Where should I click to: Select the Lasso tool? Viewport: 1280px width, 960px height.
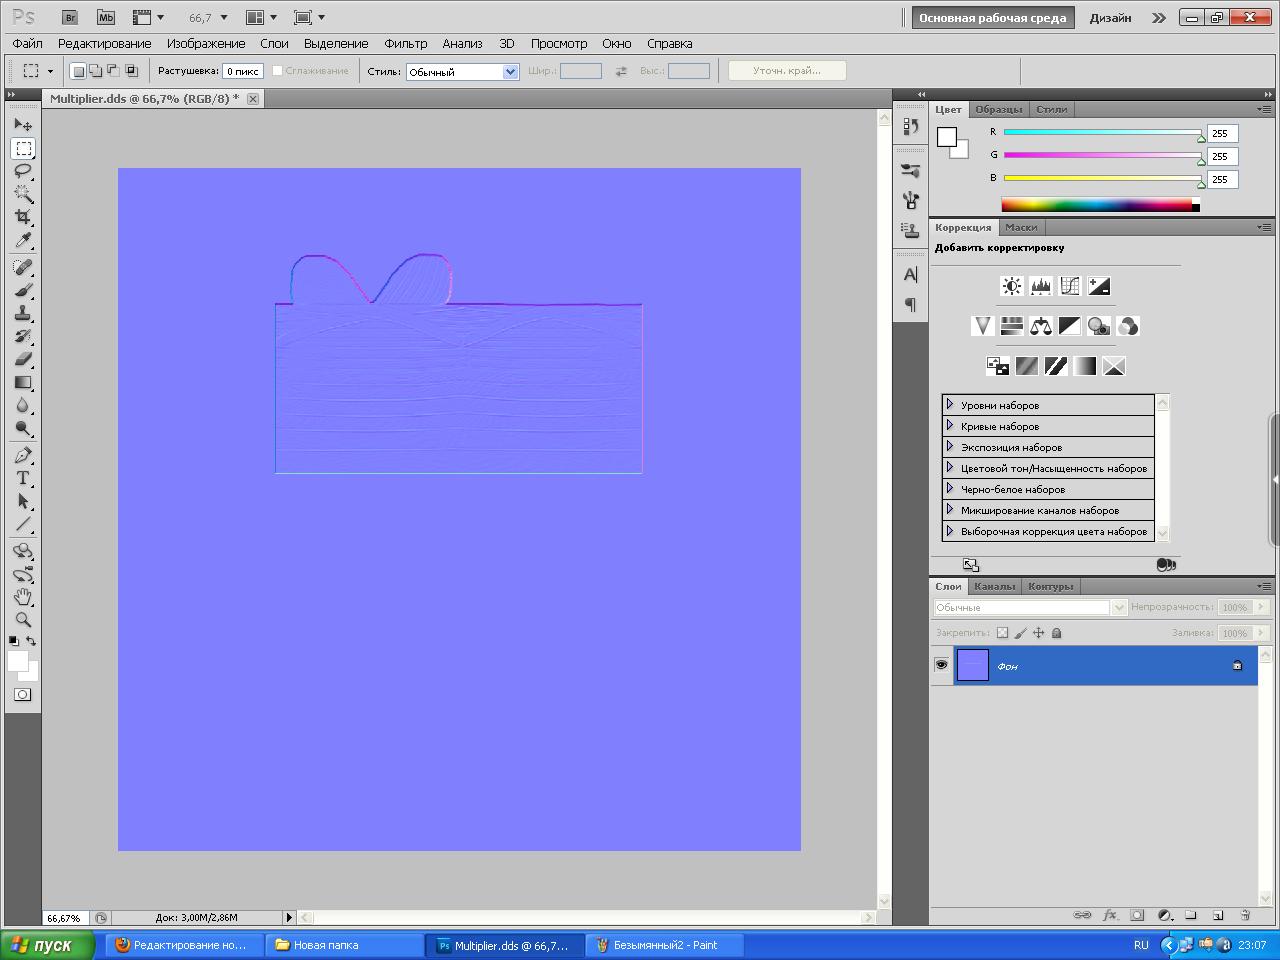pyautogui.click(x=23, y=171)
